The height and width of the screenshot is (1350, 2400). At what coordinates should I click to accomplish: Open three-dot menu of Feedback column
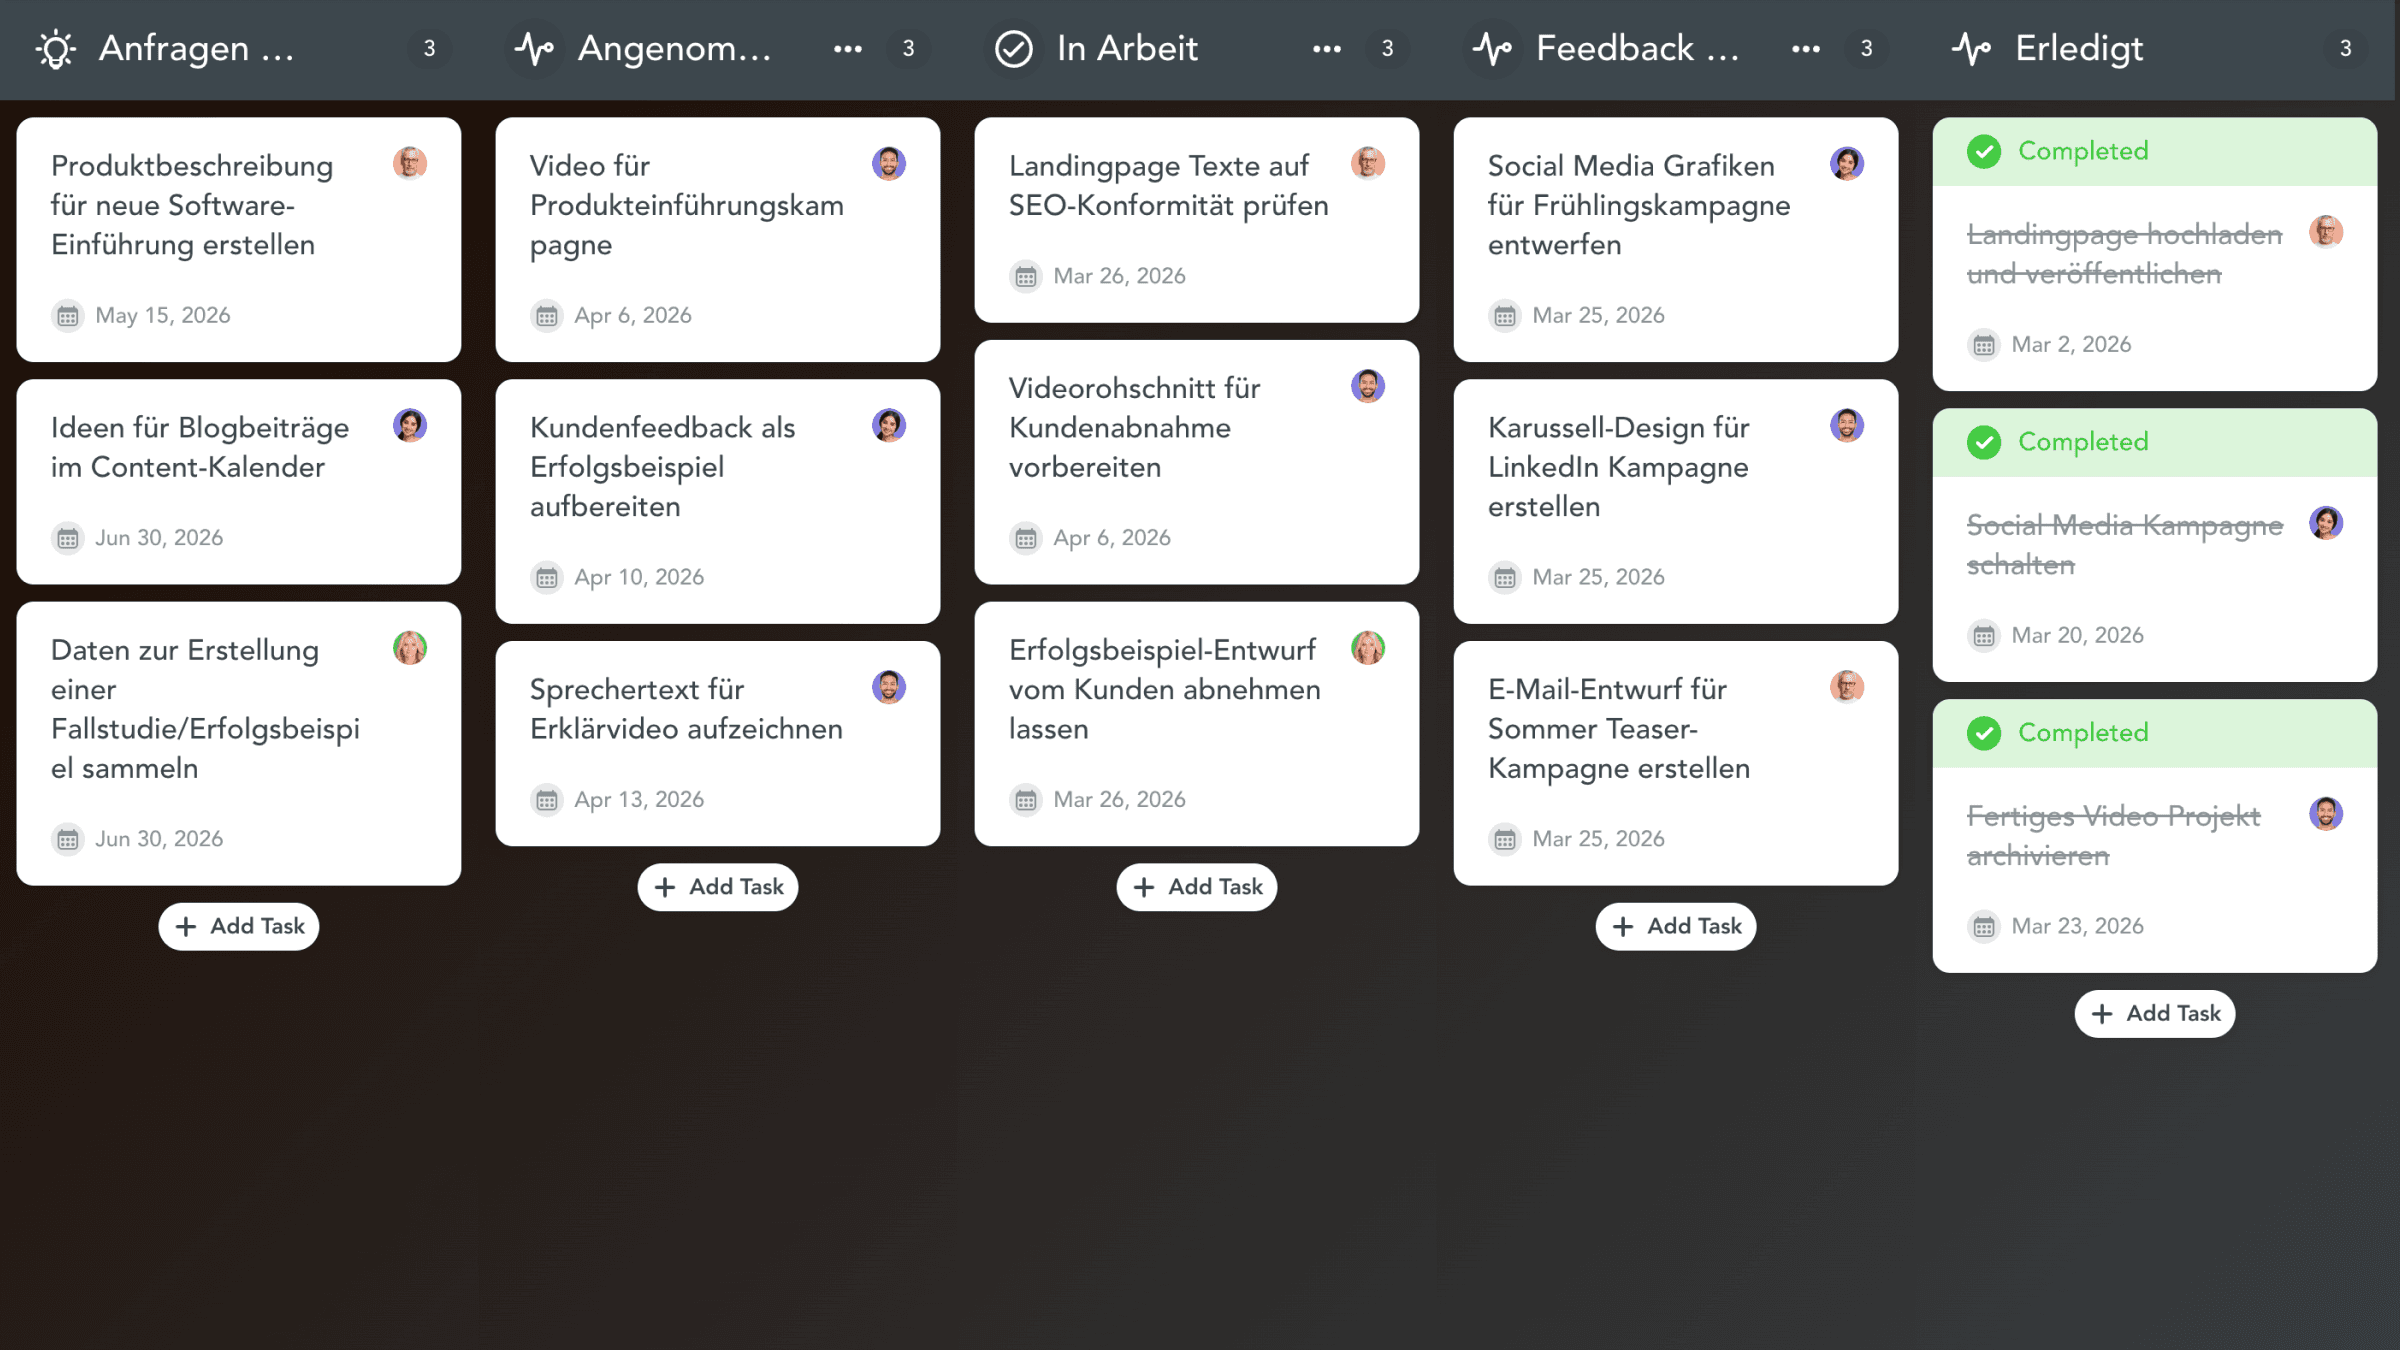point(1806,49)
